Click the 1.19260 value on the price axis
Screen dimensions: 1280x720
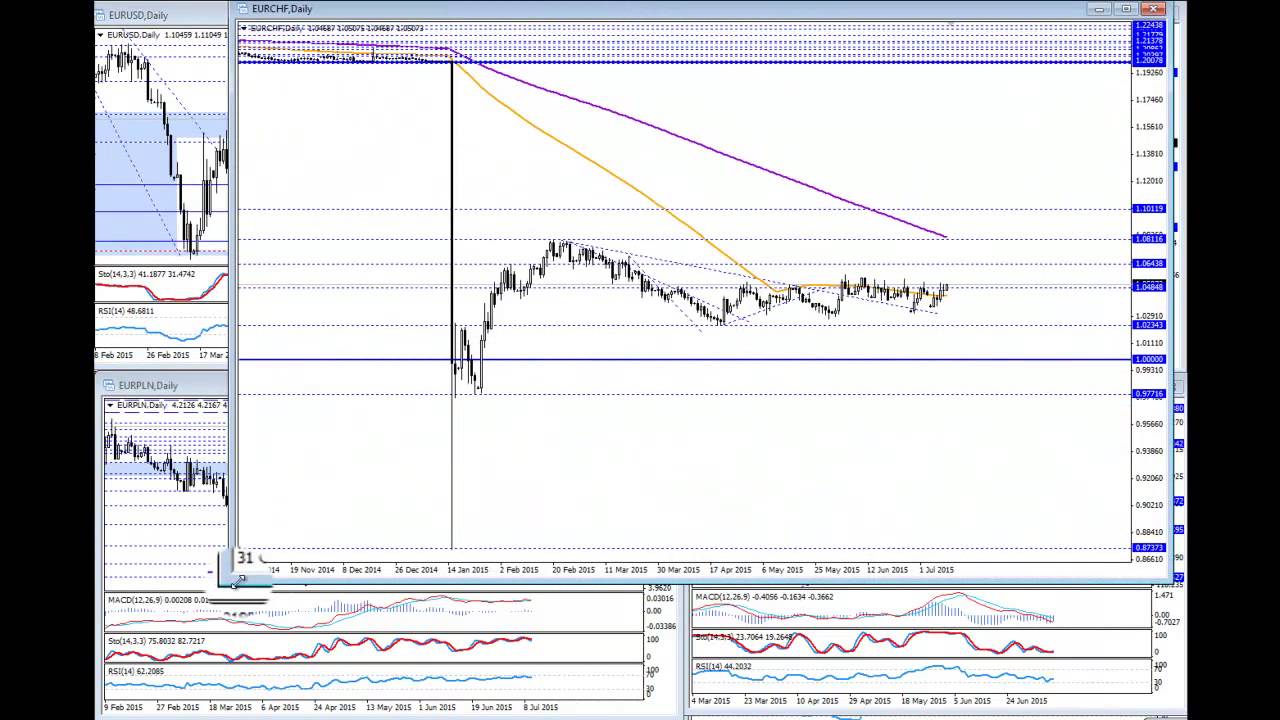tap(1150, 73)
